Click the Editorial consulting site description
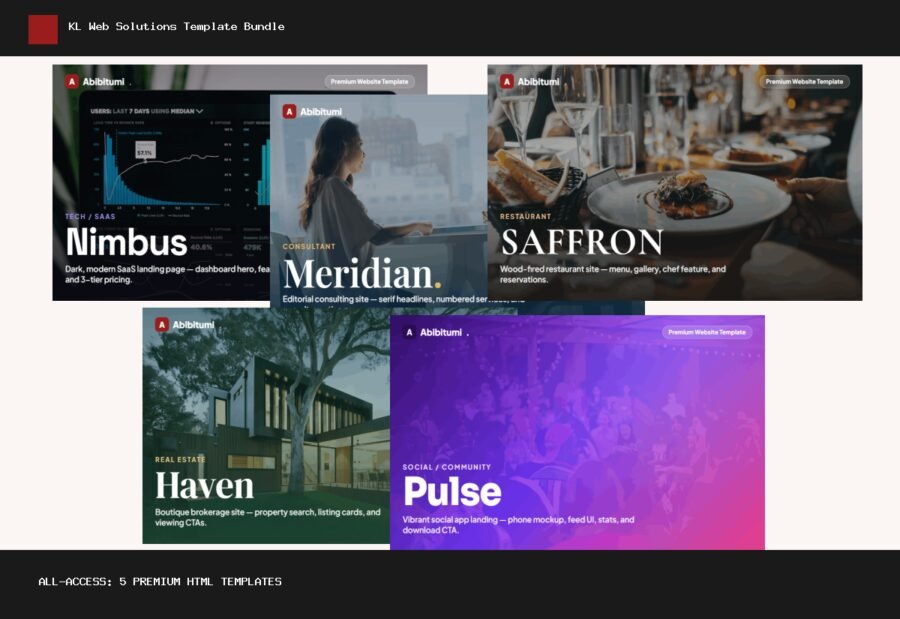This screenshot has height=619, width=900. (x=403, y=299)
